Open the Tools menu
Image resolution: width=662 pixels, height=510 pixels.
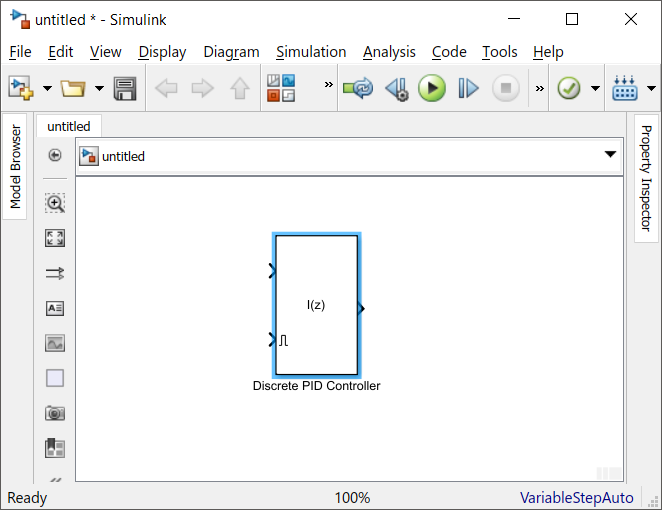(x=500, y=52)
